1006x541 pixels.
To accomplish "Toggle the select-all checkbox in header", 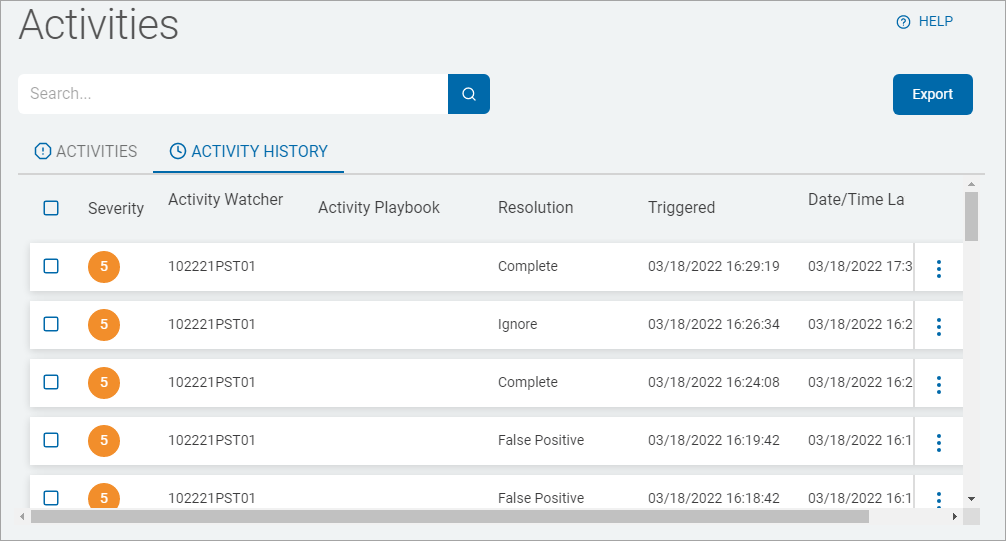I will click(x=51, y=208).
